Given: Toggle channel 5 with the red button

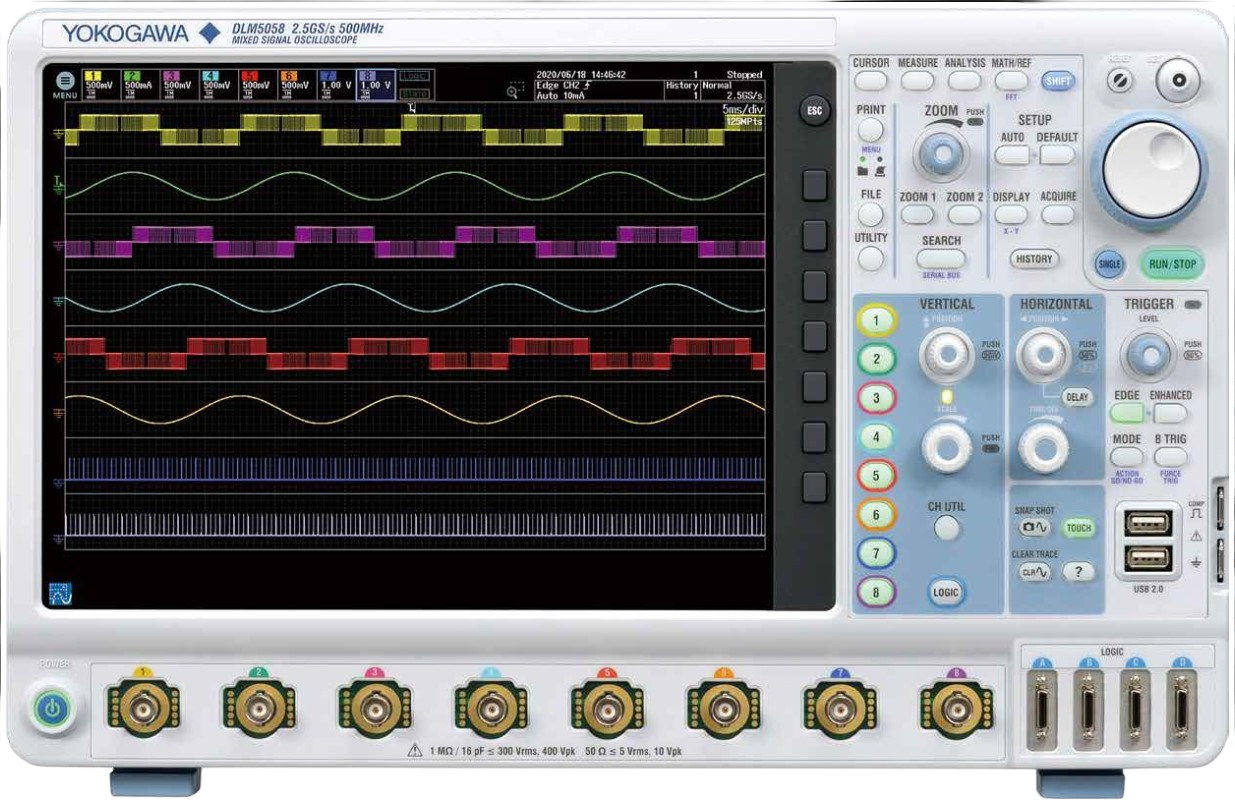Looking at the screenshot, I should [876, 475].
